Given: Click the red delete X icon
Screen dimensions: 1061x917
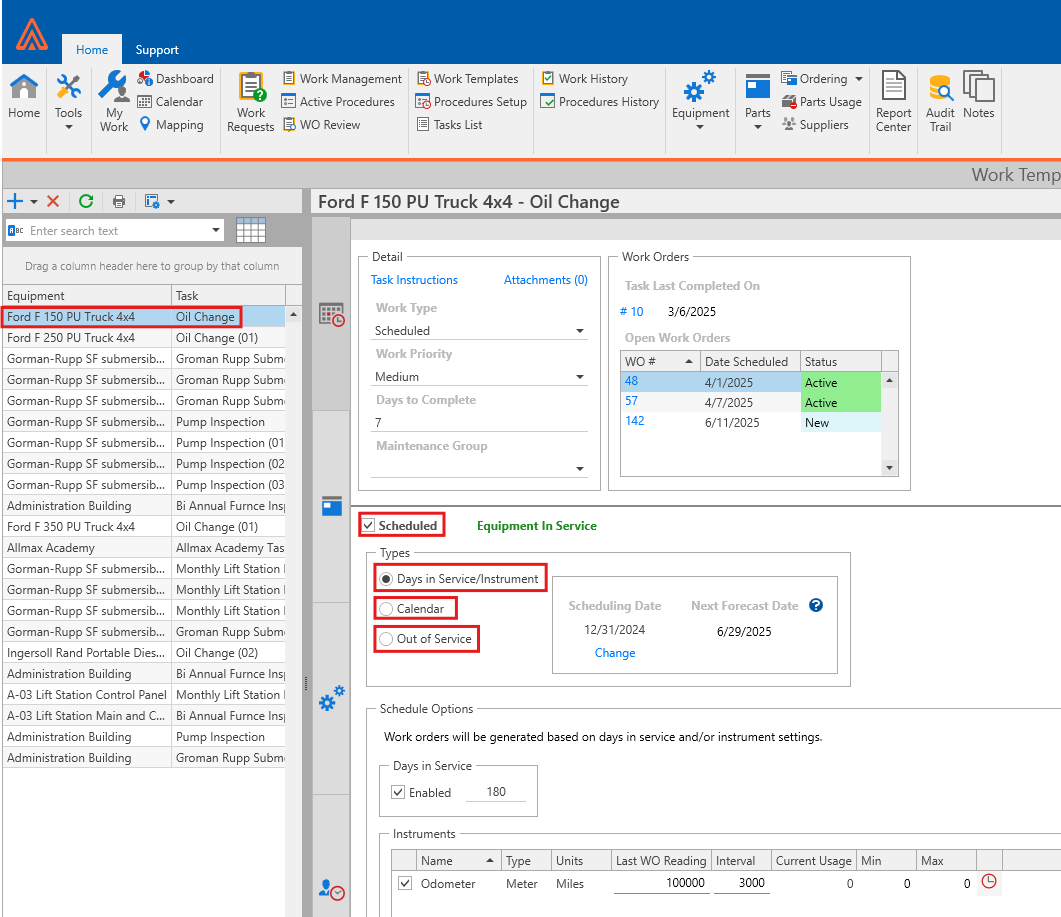Looking at the screenshot, I should [x=53, y=201].
